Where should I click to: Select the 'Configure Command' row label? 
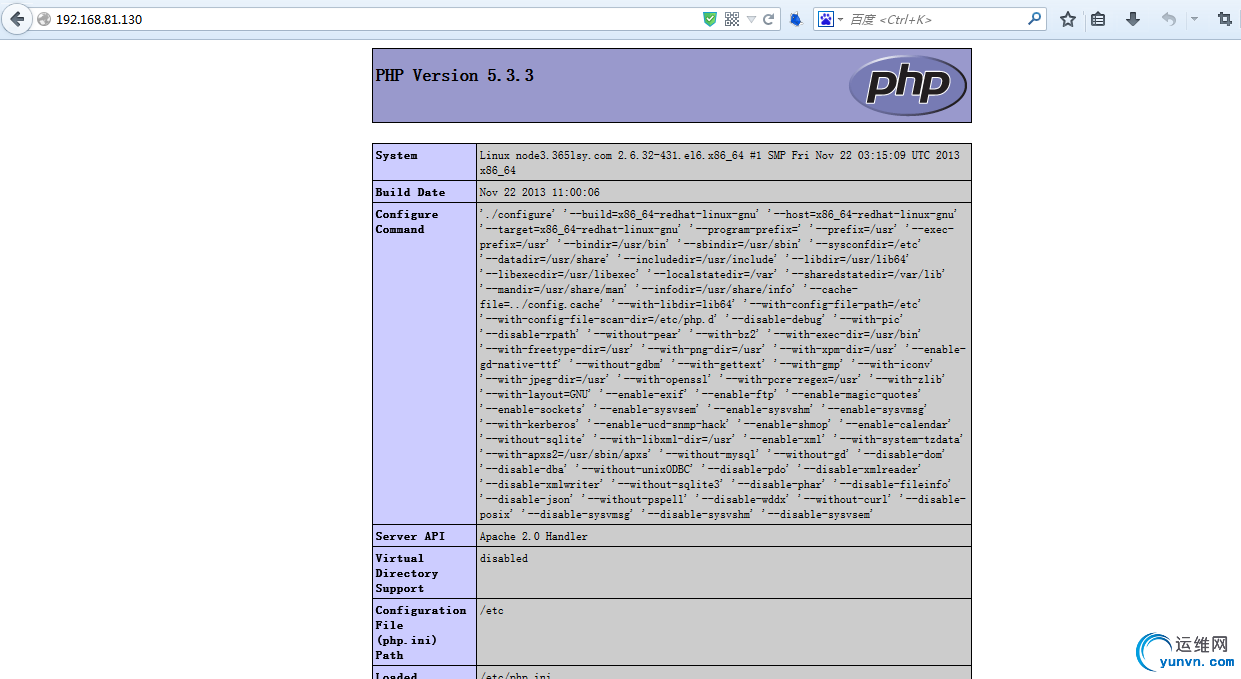click(x=407, y=222)
